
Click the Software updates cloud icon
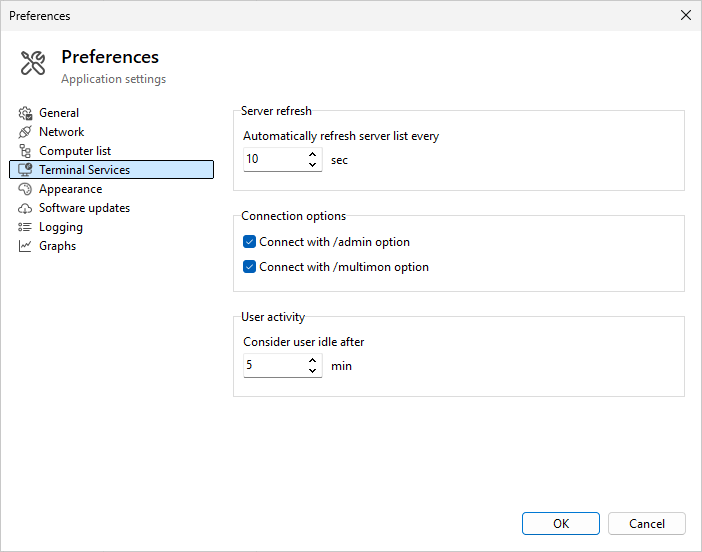point(26,208)
